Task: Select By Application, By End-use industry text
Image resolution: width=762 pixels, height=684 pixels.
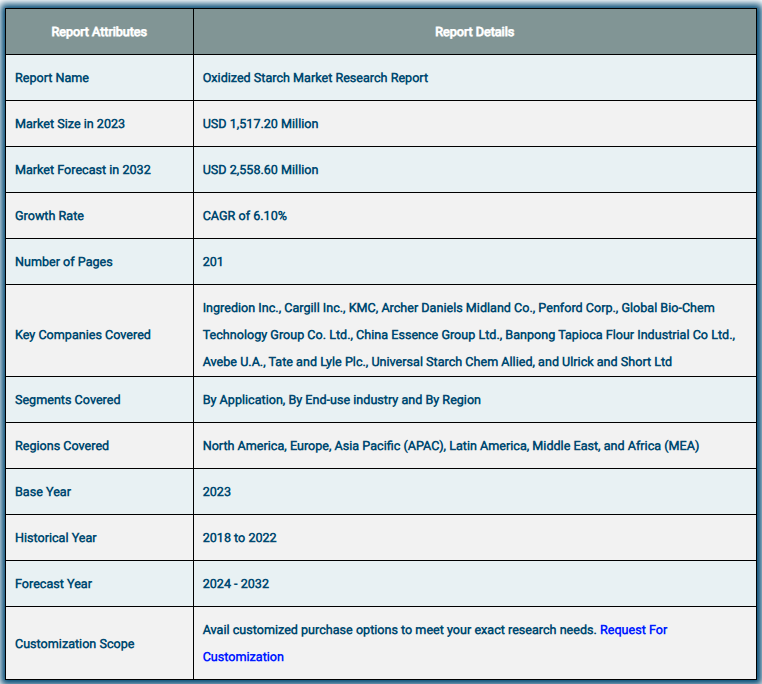Action: pos(342,400)
